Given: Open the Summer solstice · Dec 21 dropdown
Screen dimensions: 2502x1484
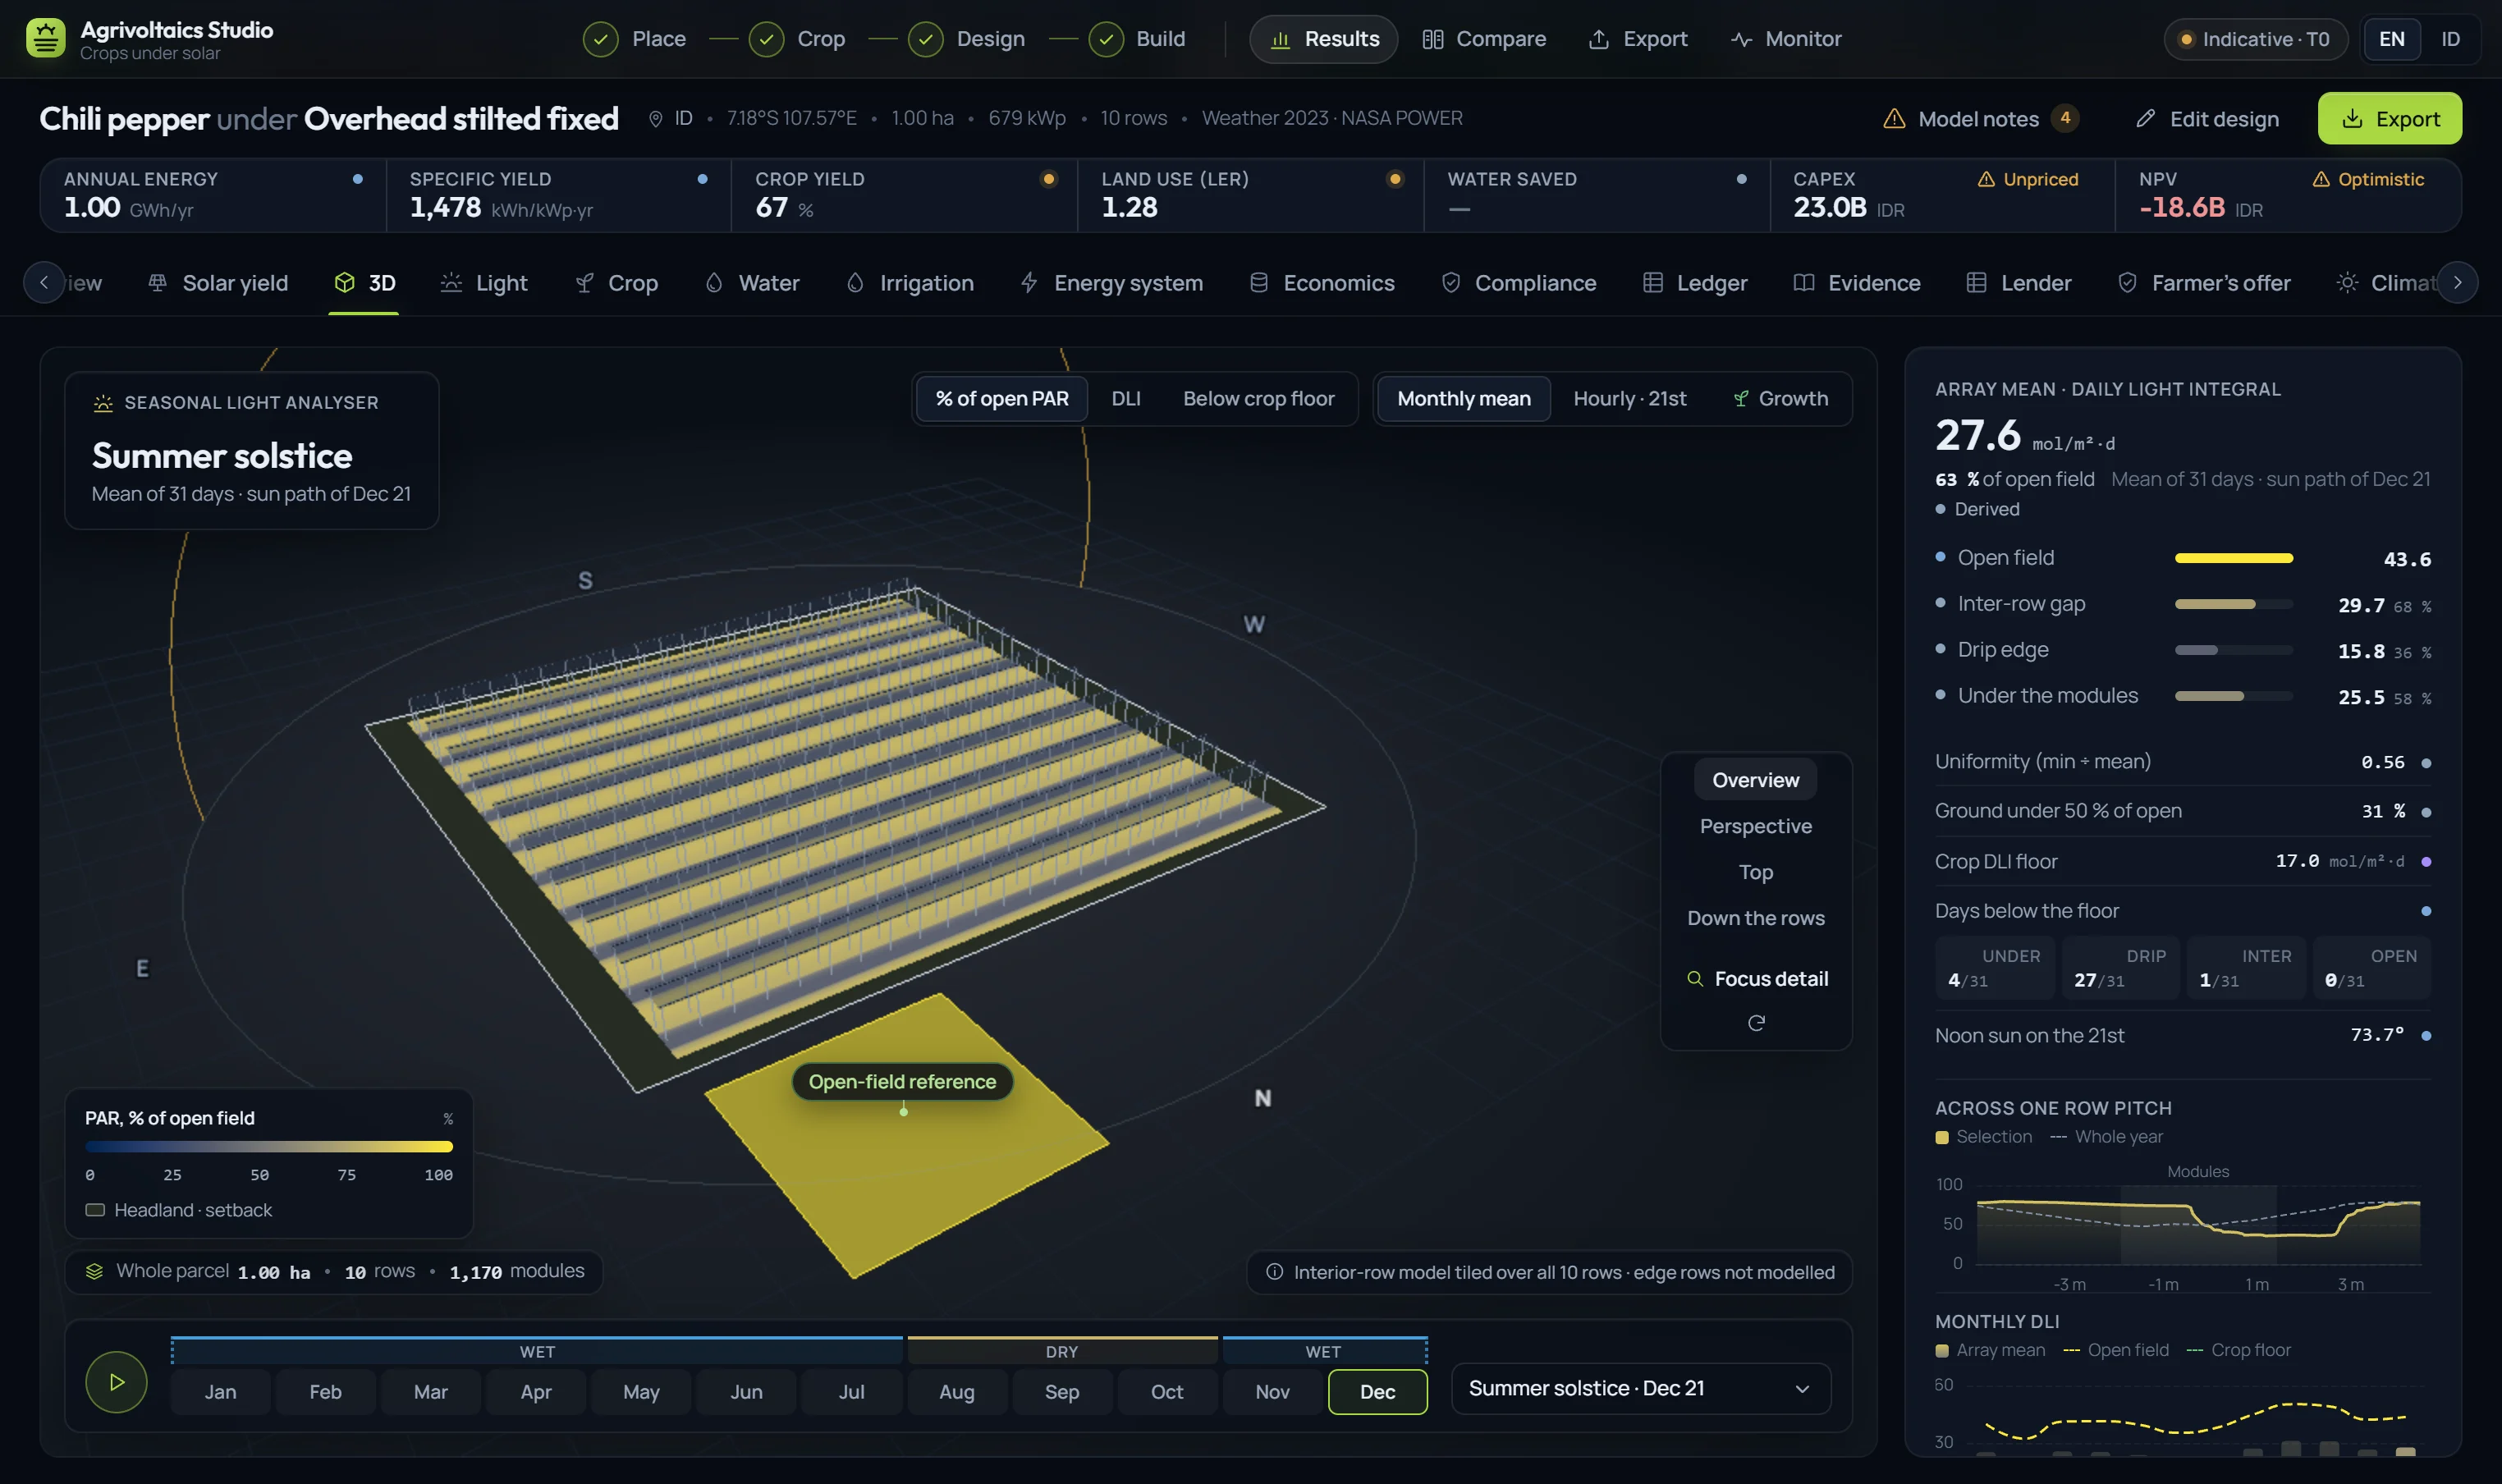Looking at the screenshot, I should point(1640,1388).
